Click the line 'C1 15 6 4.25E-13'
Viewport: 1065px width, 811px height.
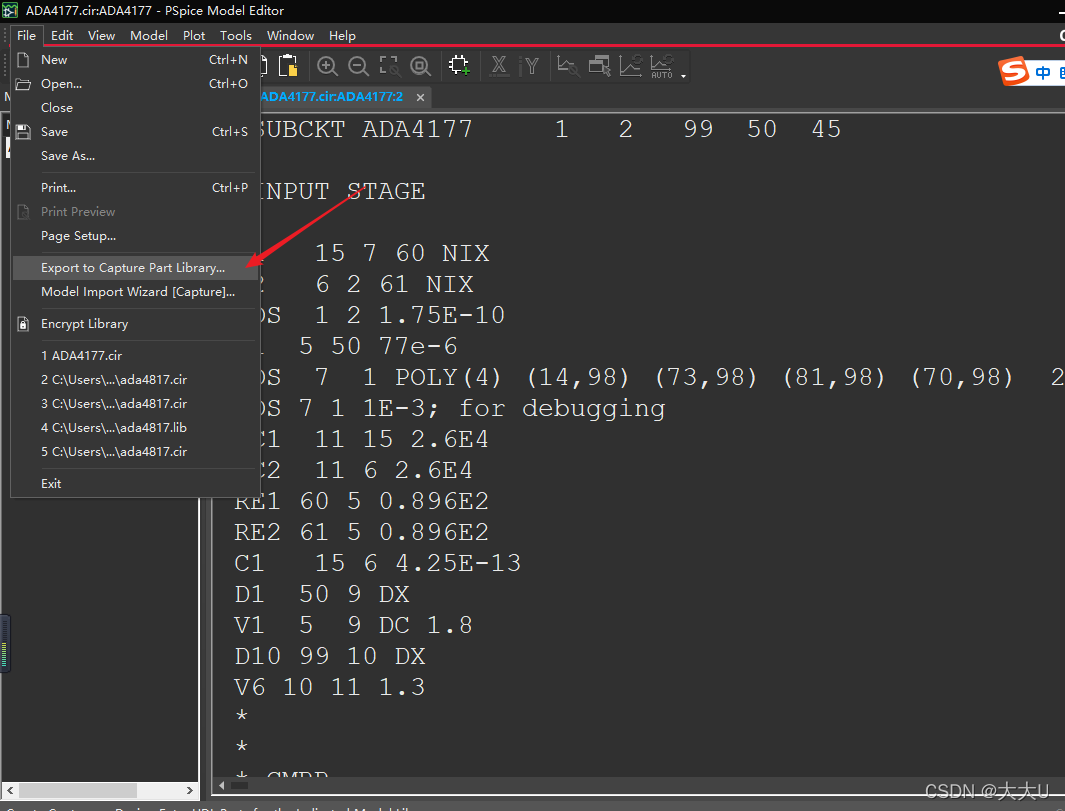click(x=378, y=563)
